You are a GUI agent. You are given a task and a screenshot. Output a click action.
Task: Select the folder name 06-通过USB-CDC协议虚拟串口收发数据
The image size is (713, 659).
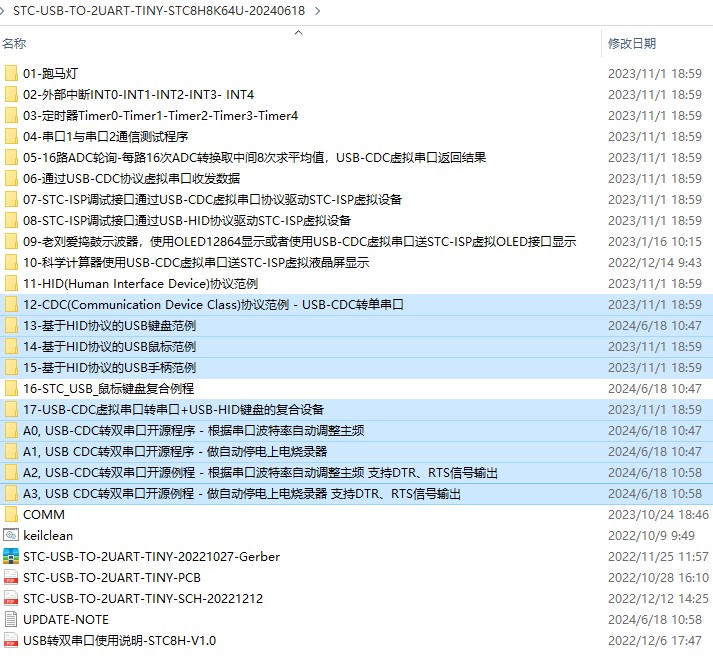[x=131, y=178]
